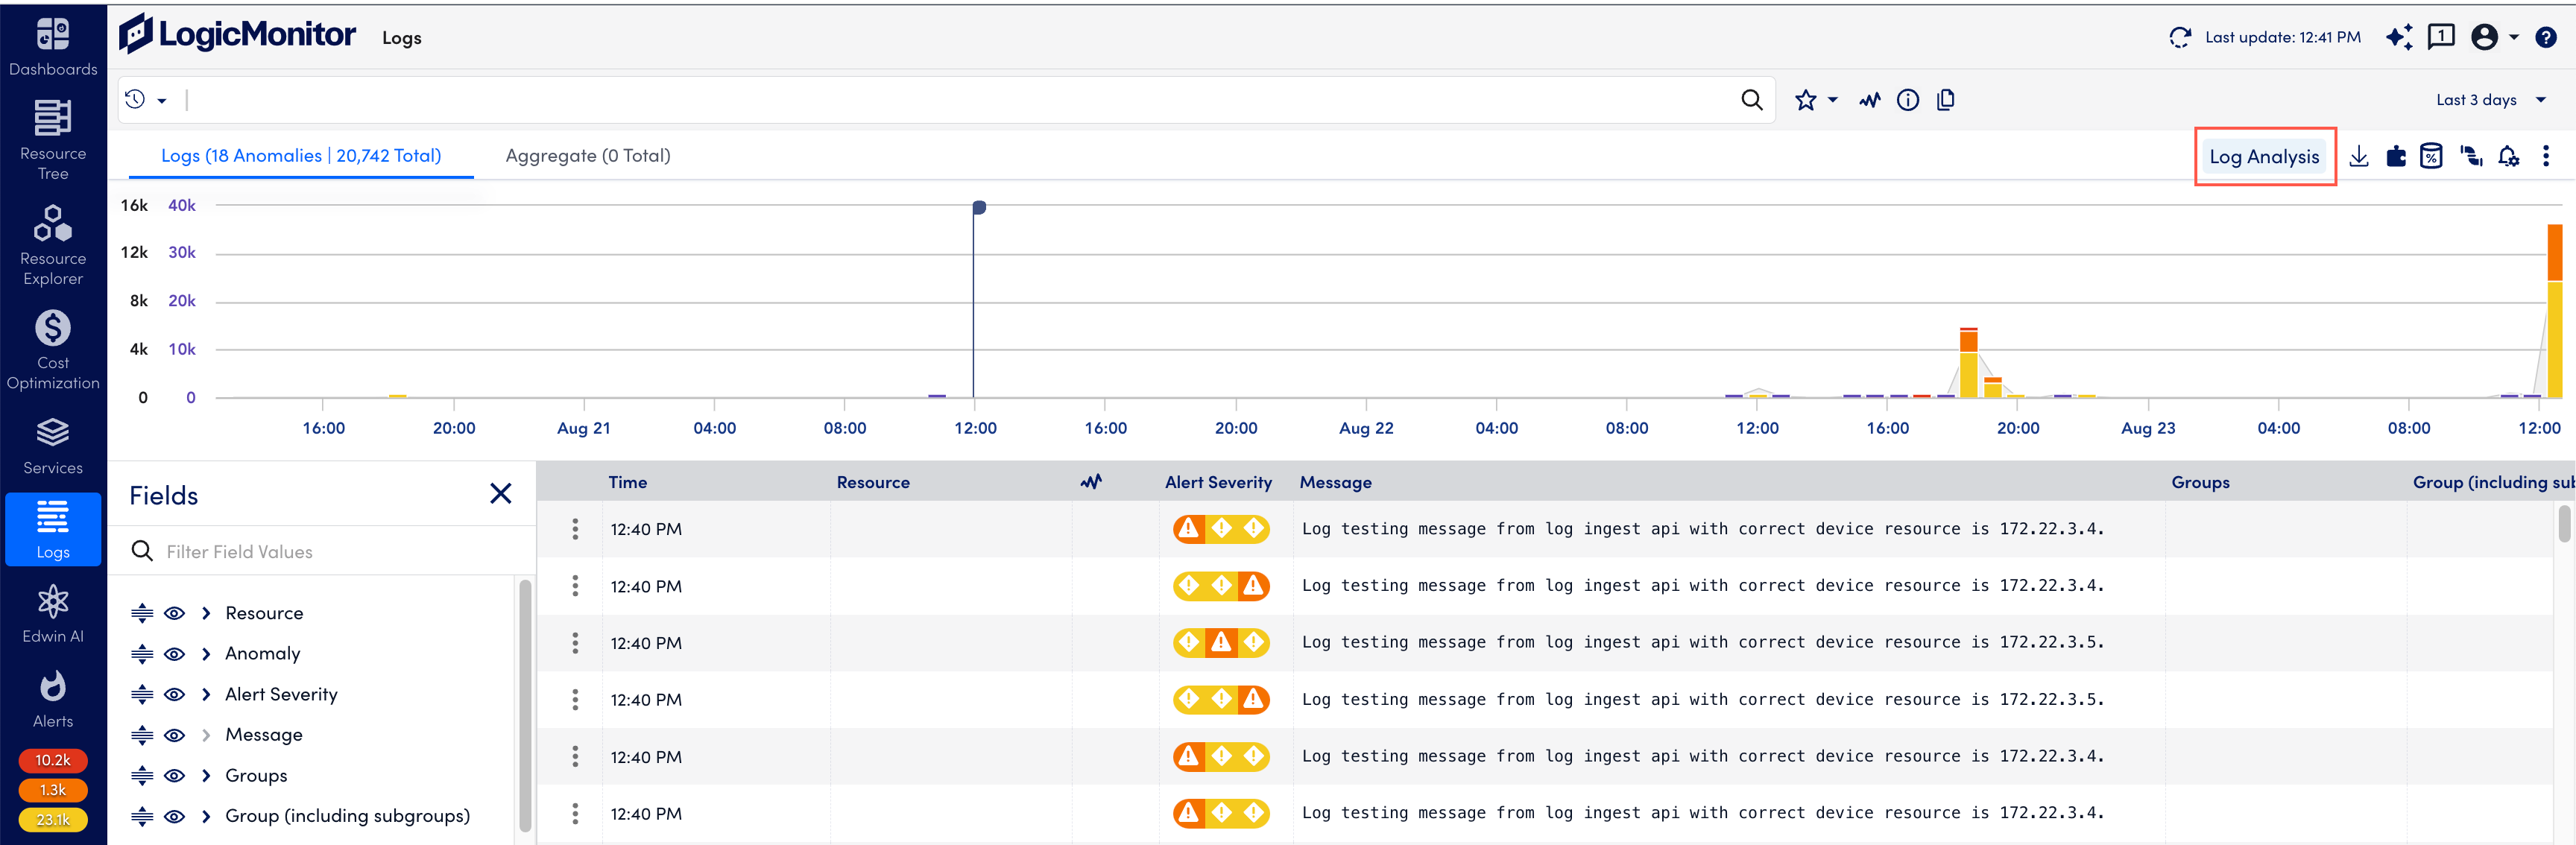Click the percent calculator icon
The height and width of the screenshot is (845, 2576).
click(x=2431, y=156)
